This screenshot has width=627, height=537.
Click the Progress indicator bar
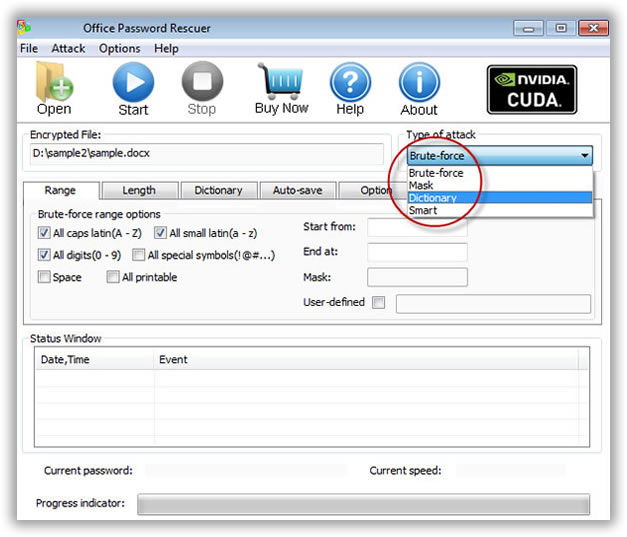363,504
